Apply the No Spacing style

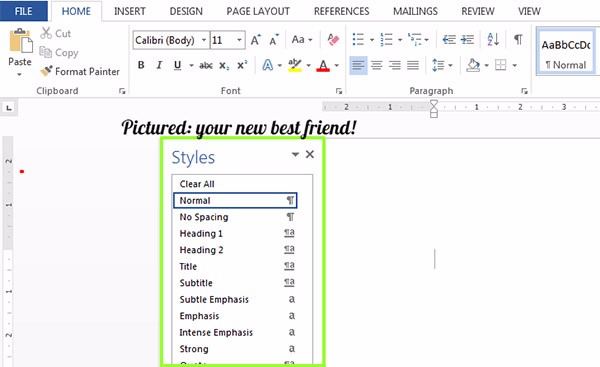tap(235, 217)
